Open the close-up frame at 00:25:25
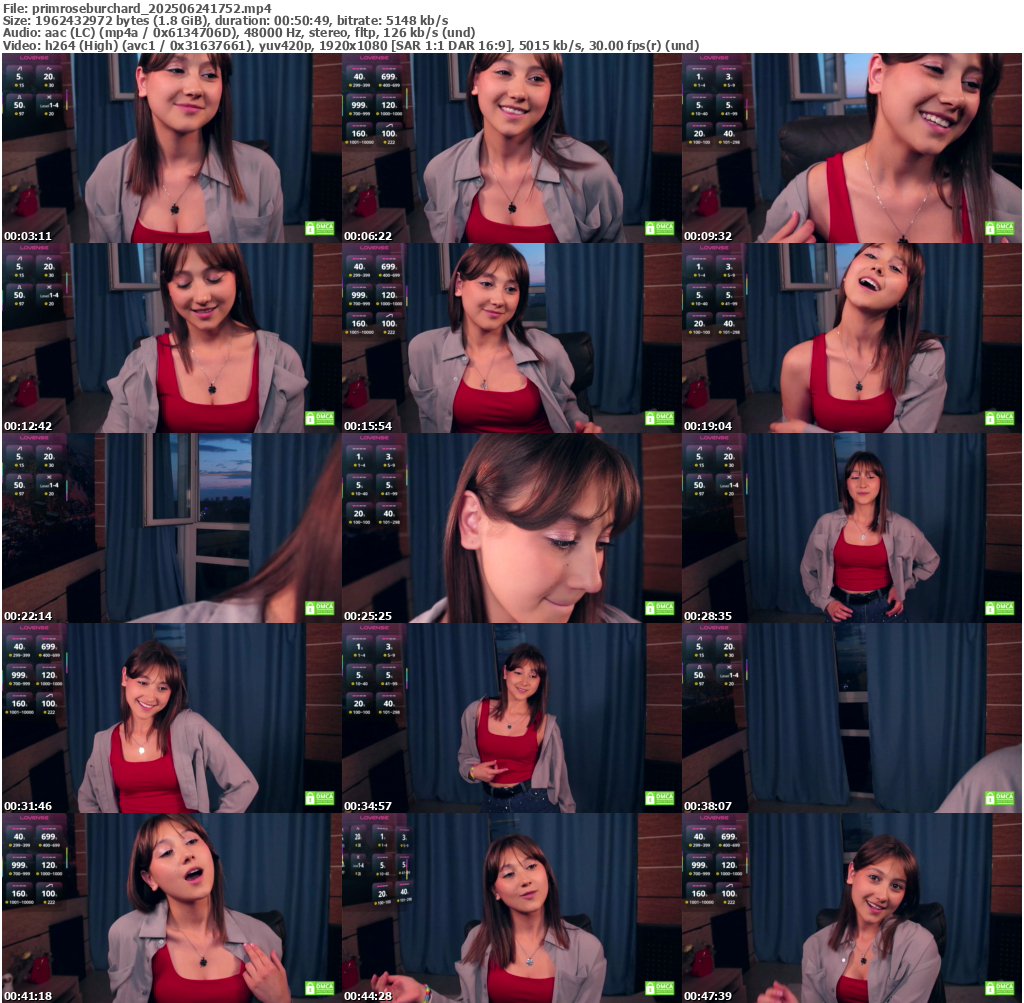 511,528
